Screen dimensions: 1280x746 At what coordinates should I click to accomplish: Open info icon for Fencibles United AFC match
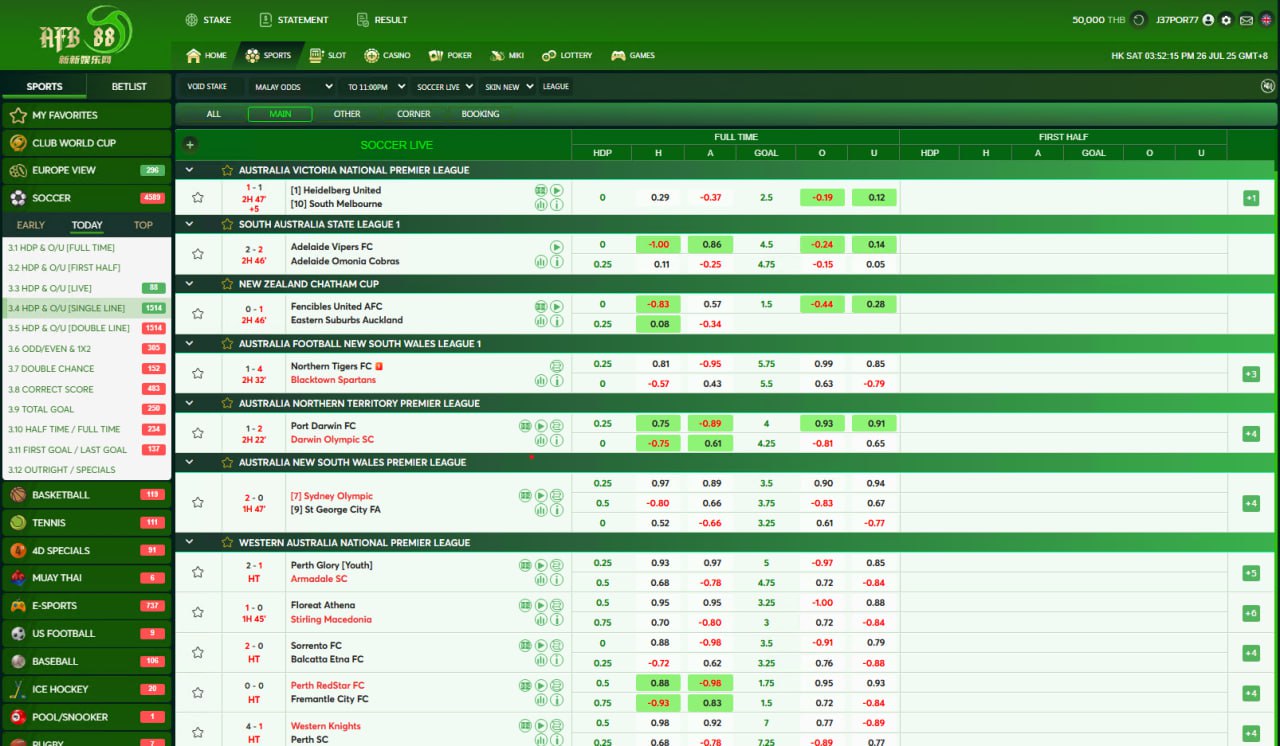click(x=557, y=321)
